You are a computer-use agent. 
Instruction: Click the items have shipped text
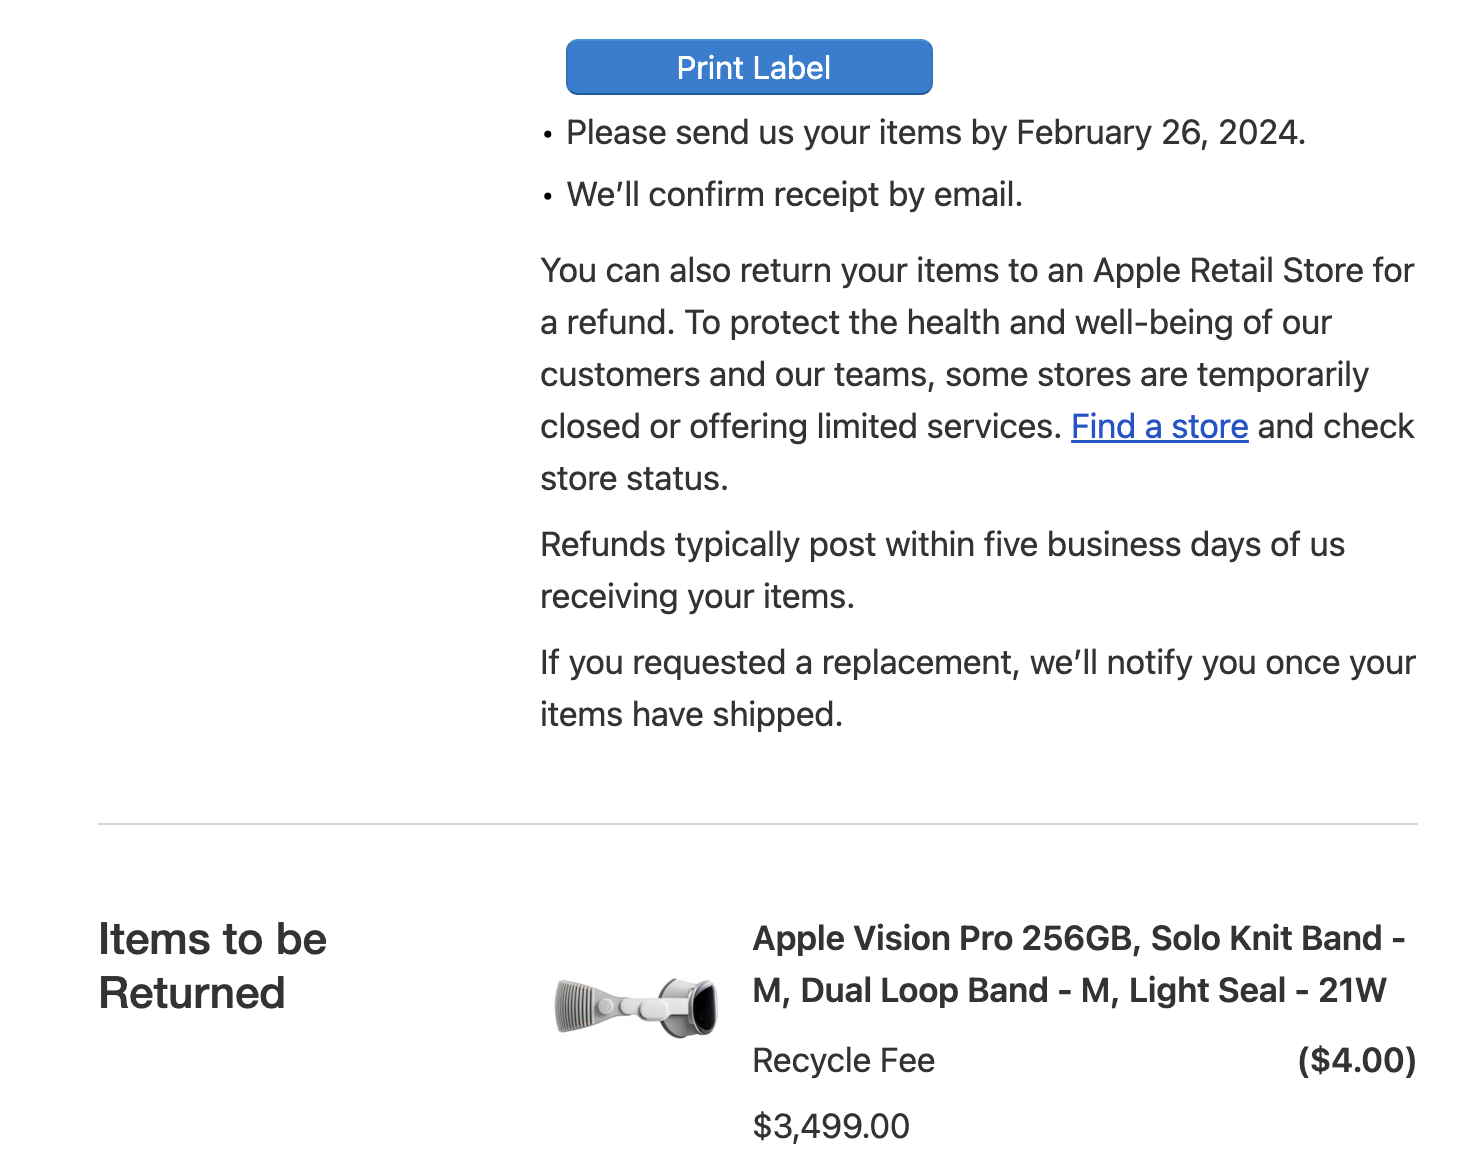(x=691, y=715)
